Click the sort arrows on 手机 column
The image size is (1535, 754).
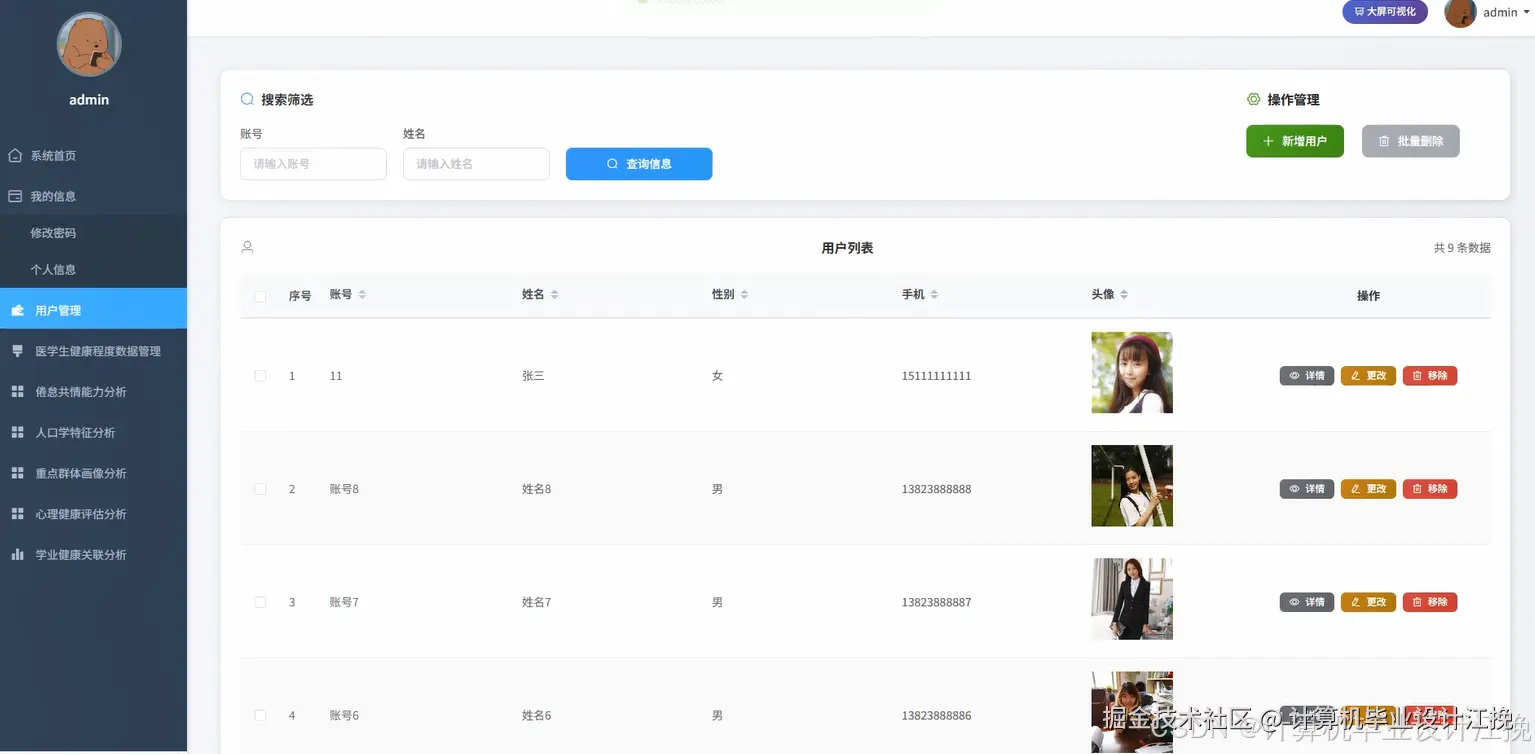point(934,295)
